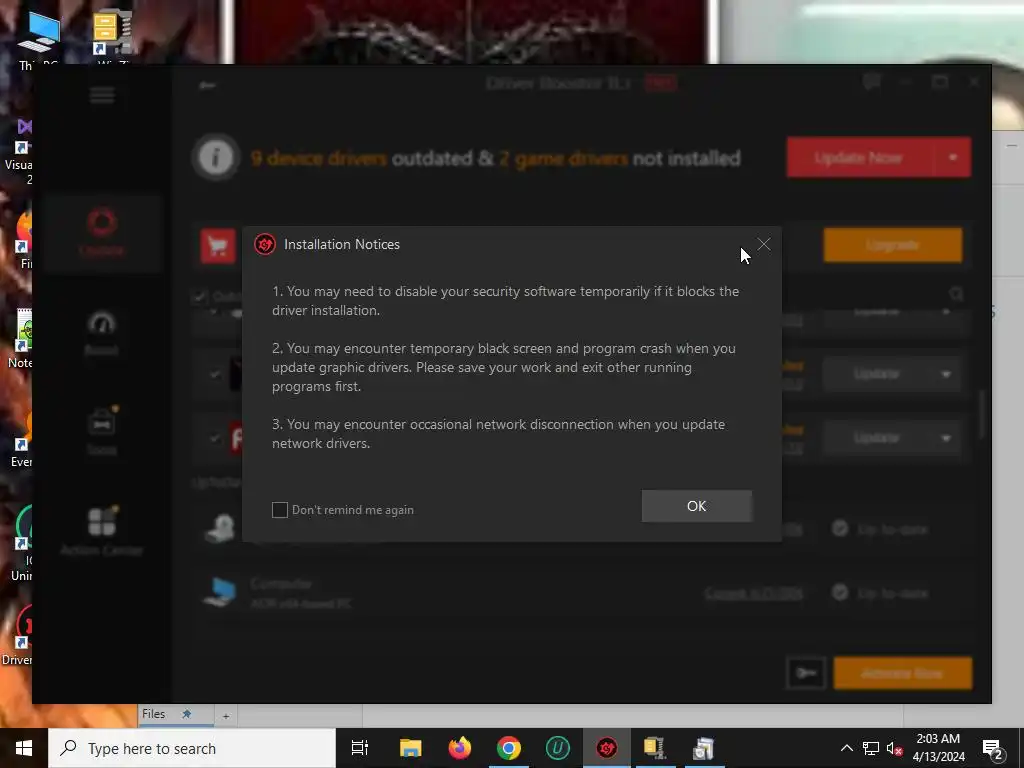
Task: Expand dropdown beside third-row Update button
Action: coord(946,438)
